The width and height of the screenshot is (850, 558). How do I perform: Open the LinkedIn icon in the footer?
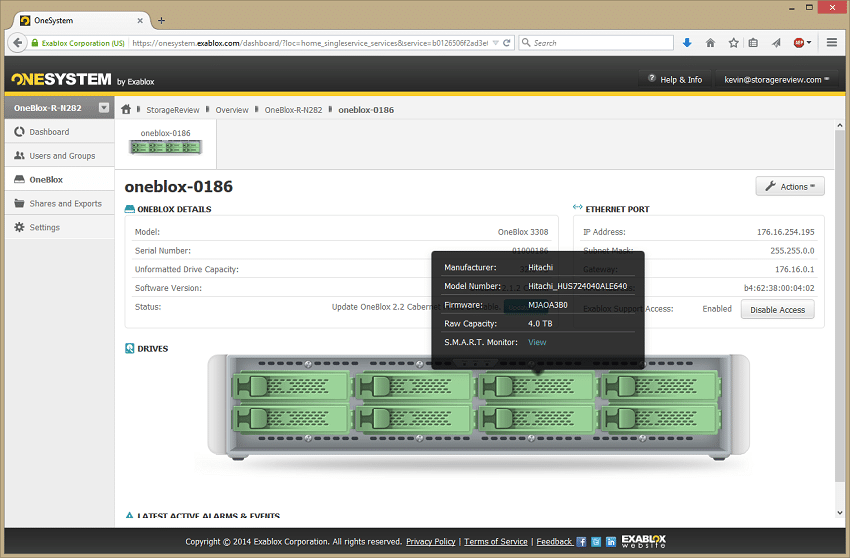tap(610, 542)
